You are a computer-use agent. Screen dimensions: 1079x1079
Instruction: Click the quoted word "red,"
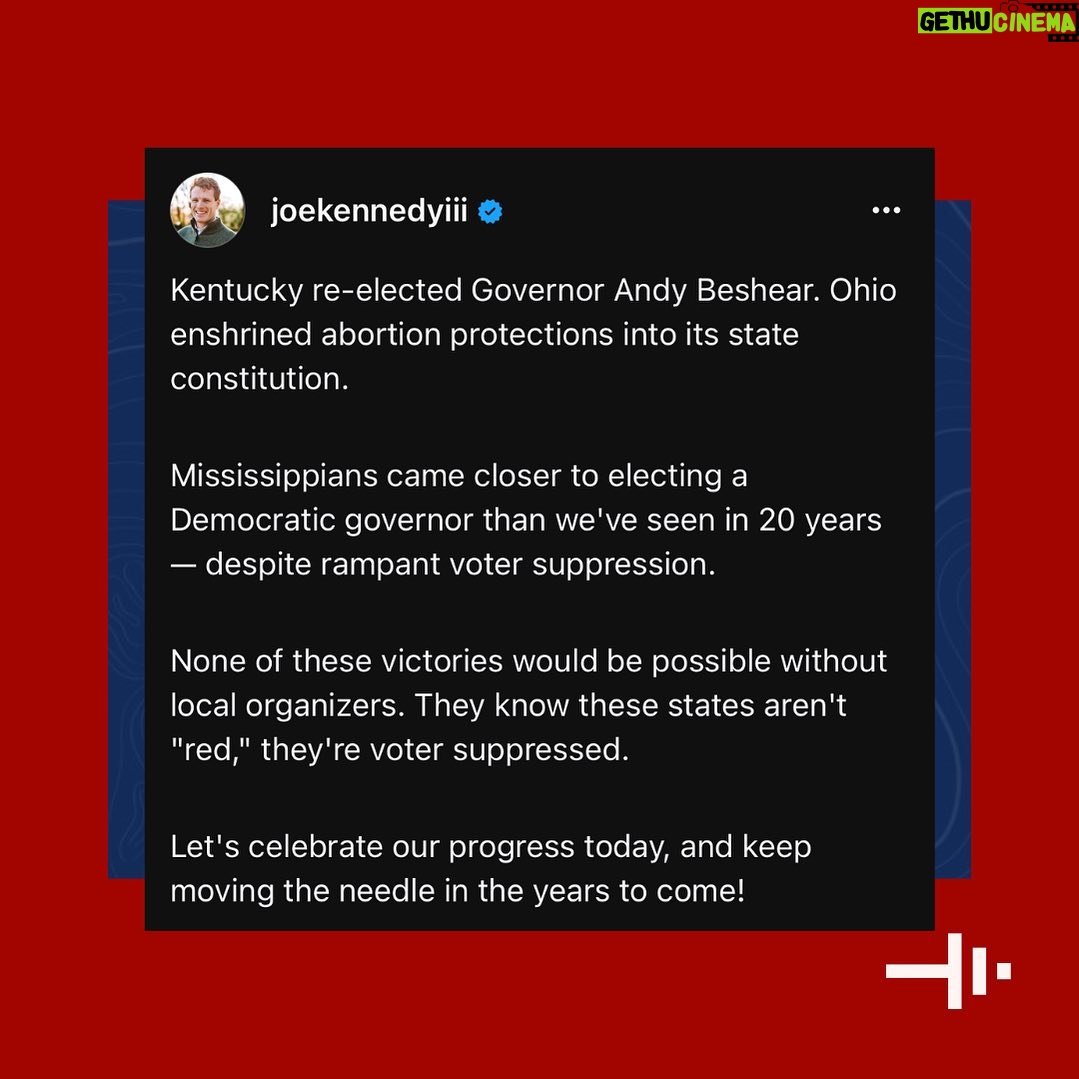211,749
